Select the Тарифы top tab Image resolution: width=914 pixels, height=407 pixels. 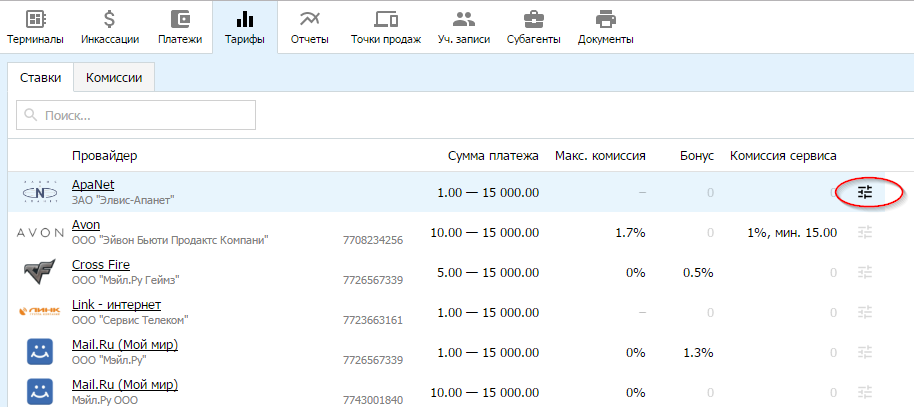coord(245,27)
